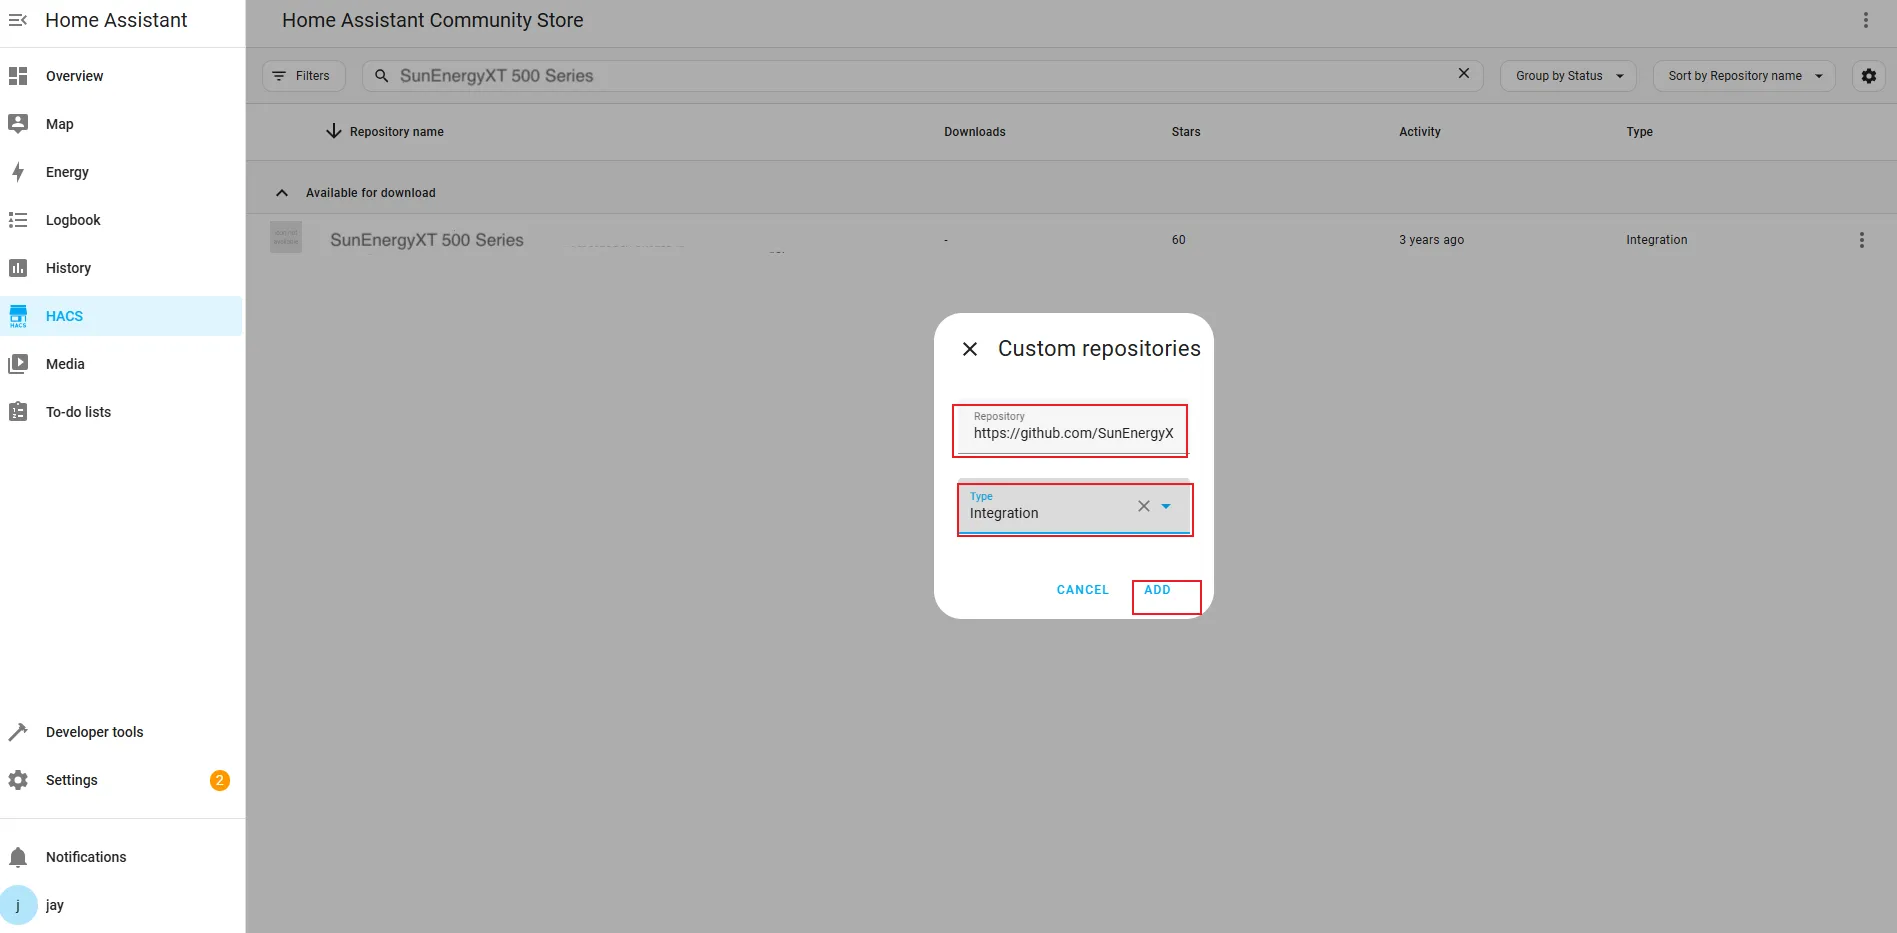Open the Energy dashboard icon
Image resolution: width=1897 pixels, height=933 pixels.
point(18,172)
